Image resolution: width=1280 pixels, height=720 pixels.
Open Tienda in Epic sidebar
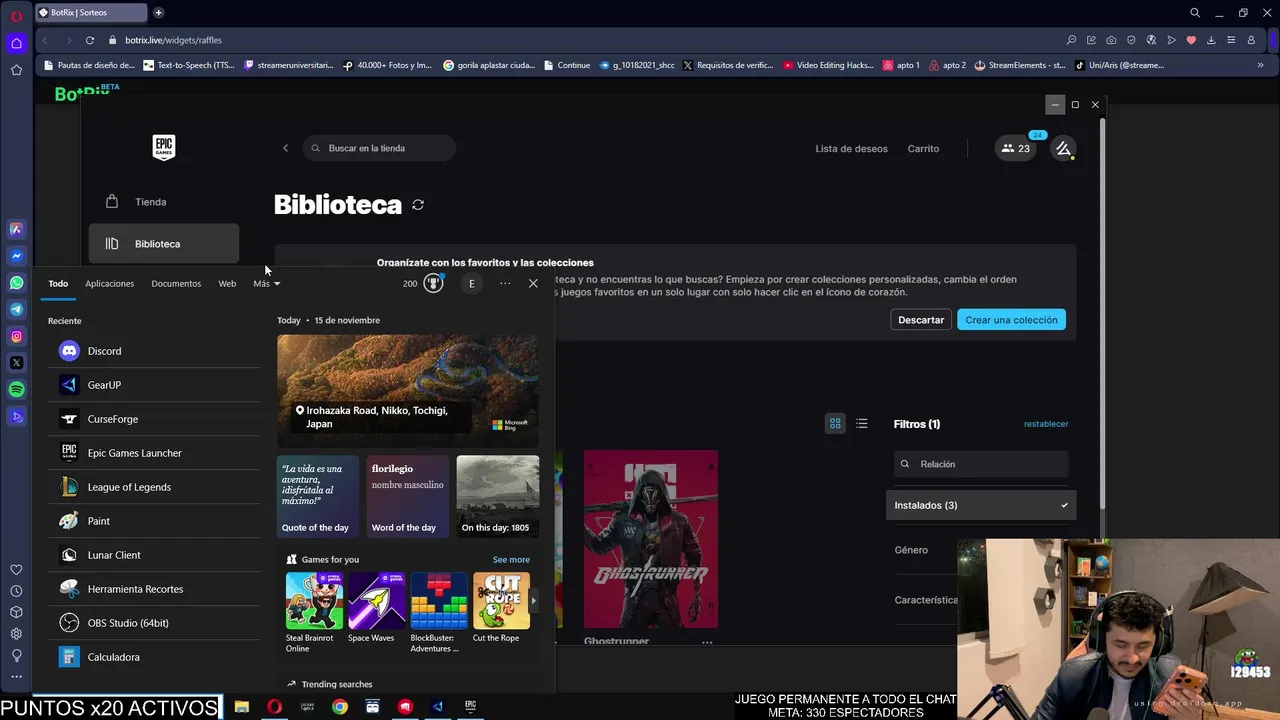(x=164, y=202)
